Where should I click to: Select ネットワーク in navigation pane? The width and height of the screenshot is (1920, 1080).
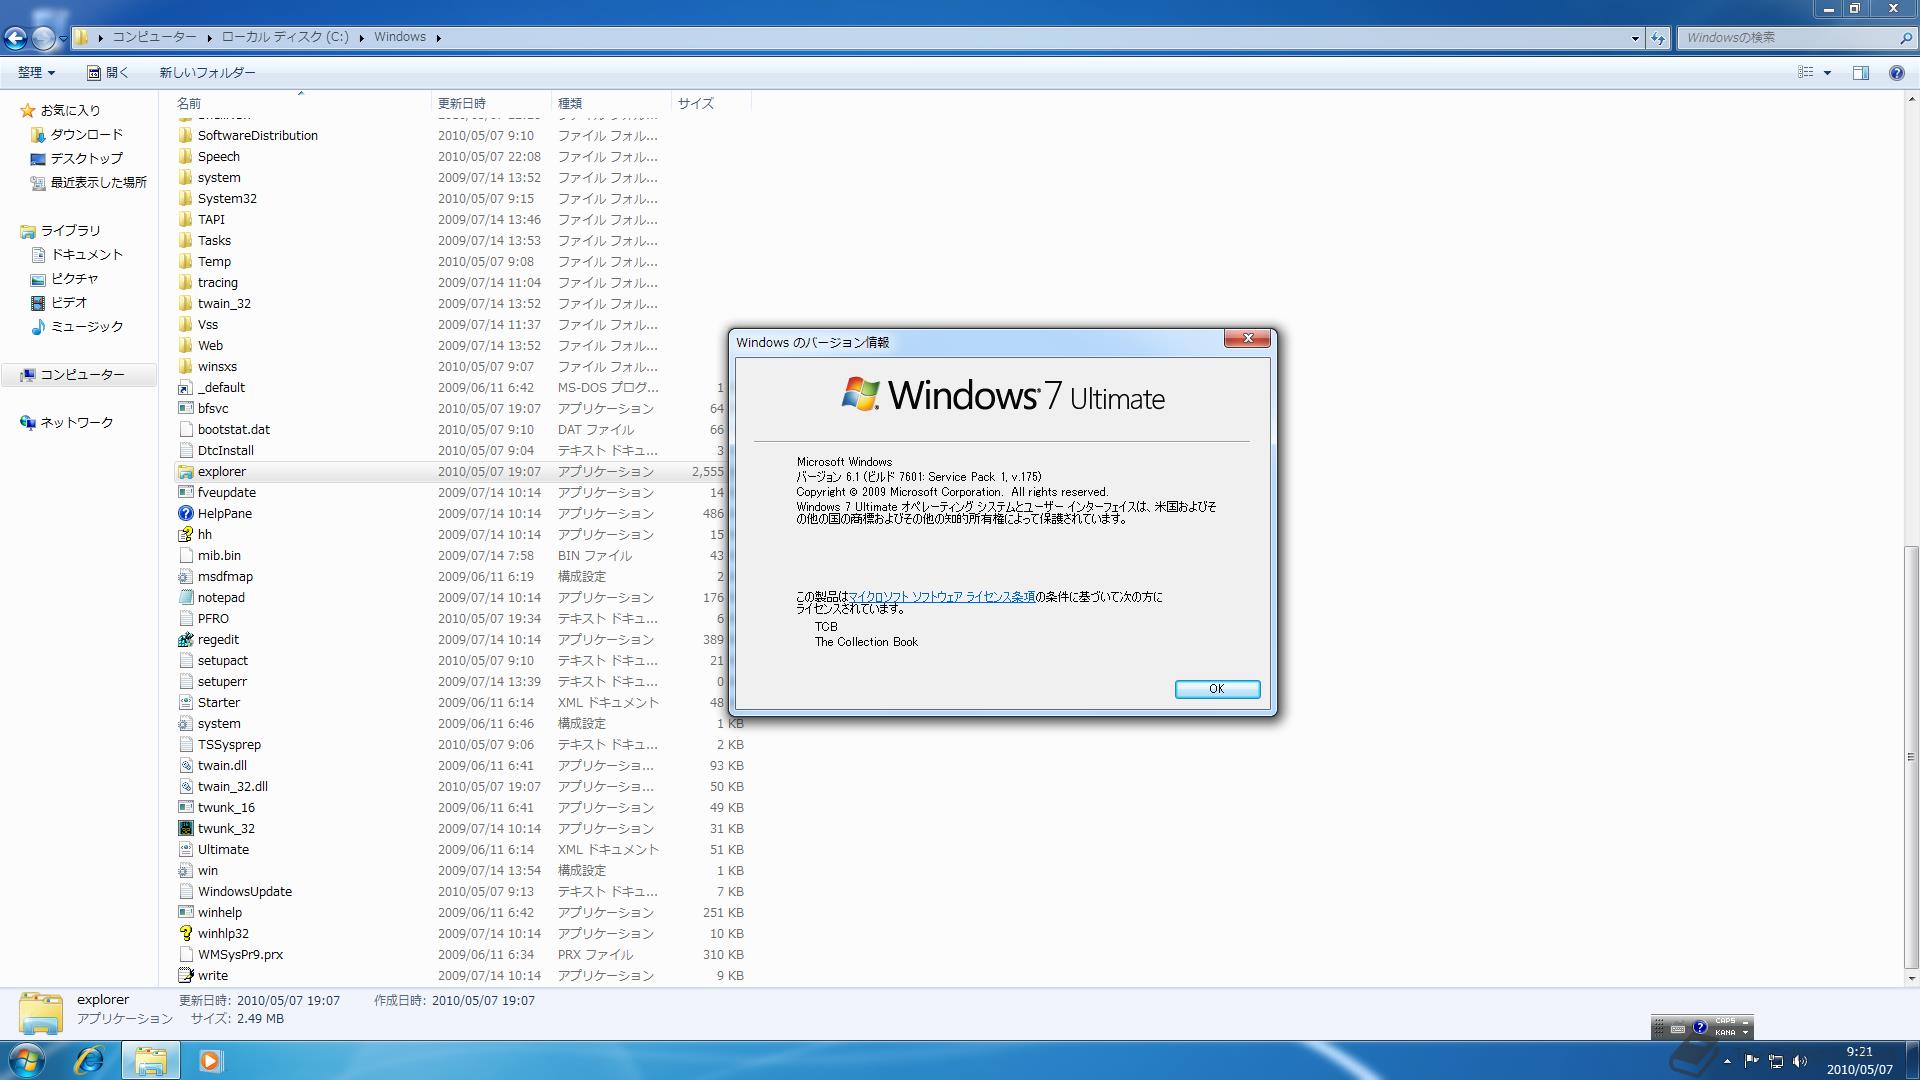tap(76, 422)
